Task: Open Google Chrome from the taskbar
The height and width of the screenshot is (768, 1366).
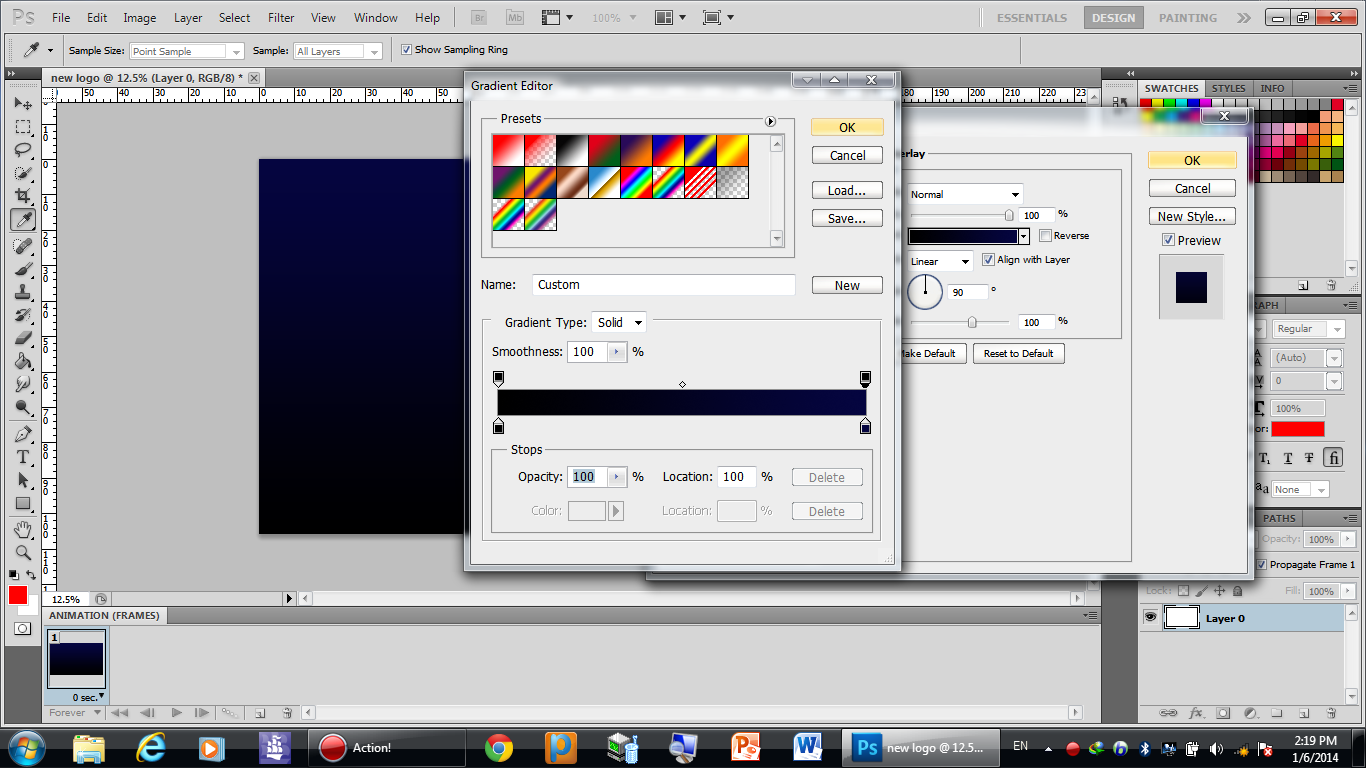Action: click(x=499, y=747)
